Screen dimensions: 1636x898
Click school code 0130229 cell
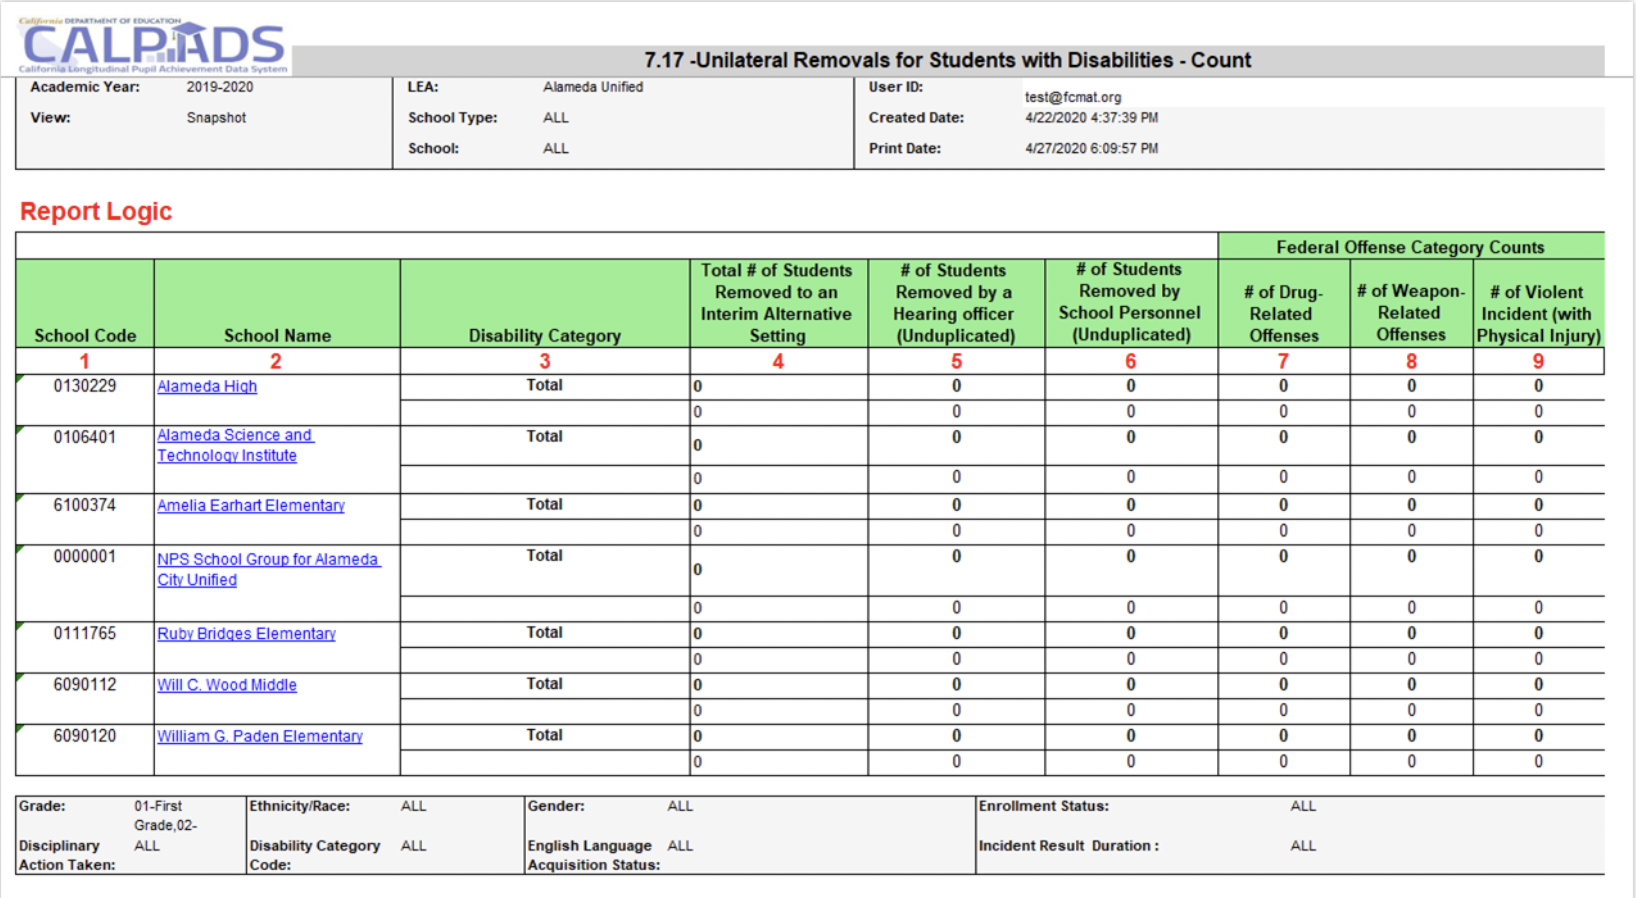(x=85, y=387)
